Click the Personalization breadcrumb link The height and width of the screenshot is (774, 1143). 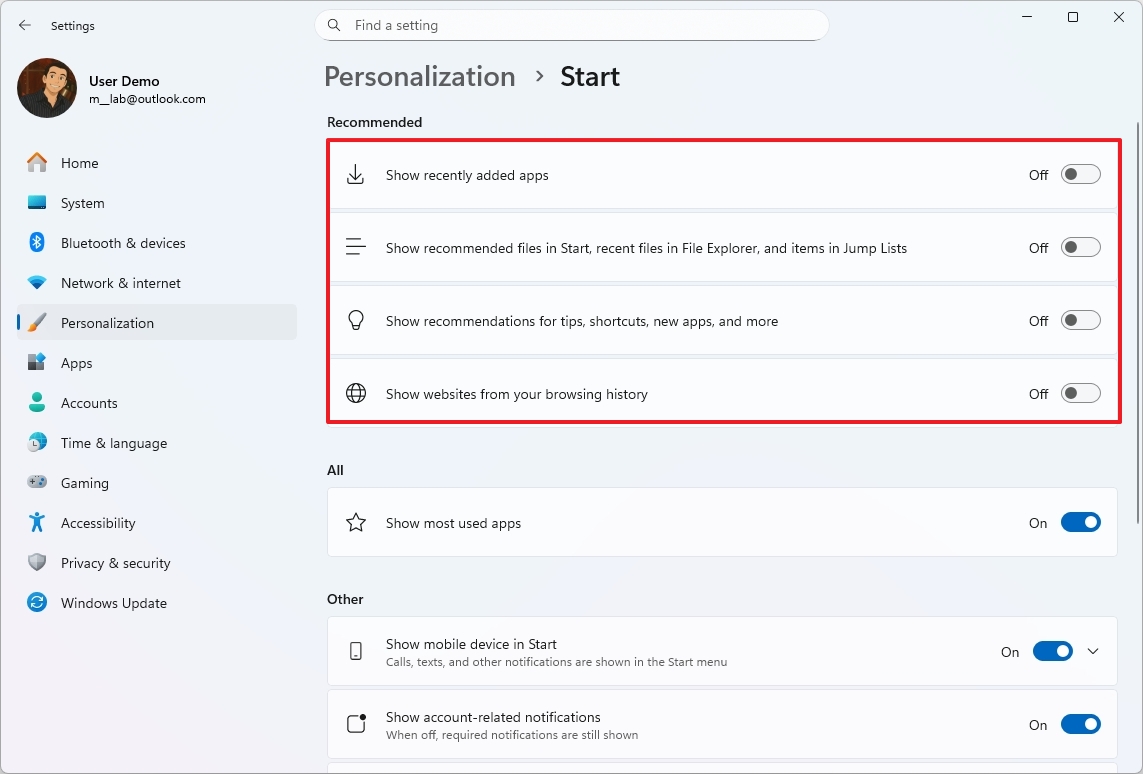[419, 76]
